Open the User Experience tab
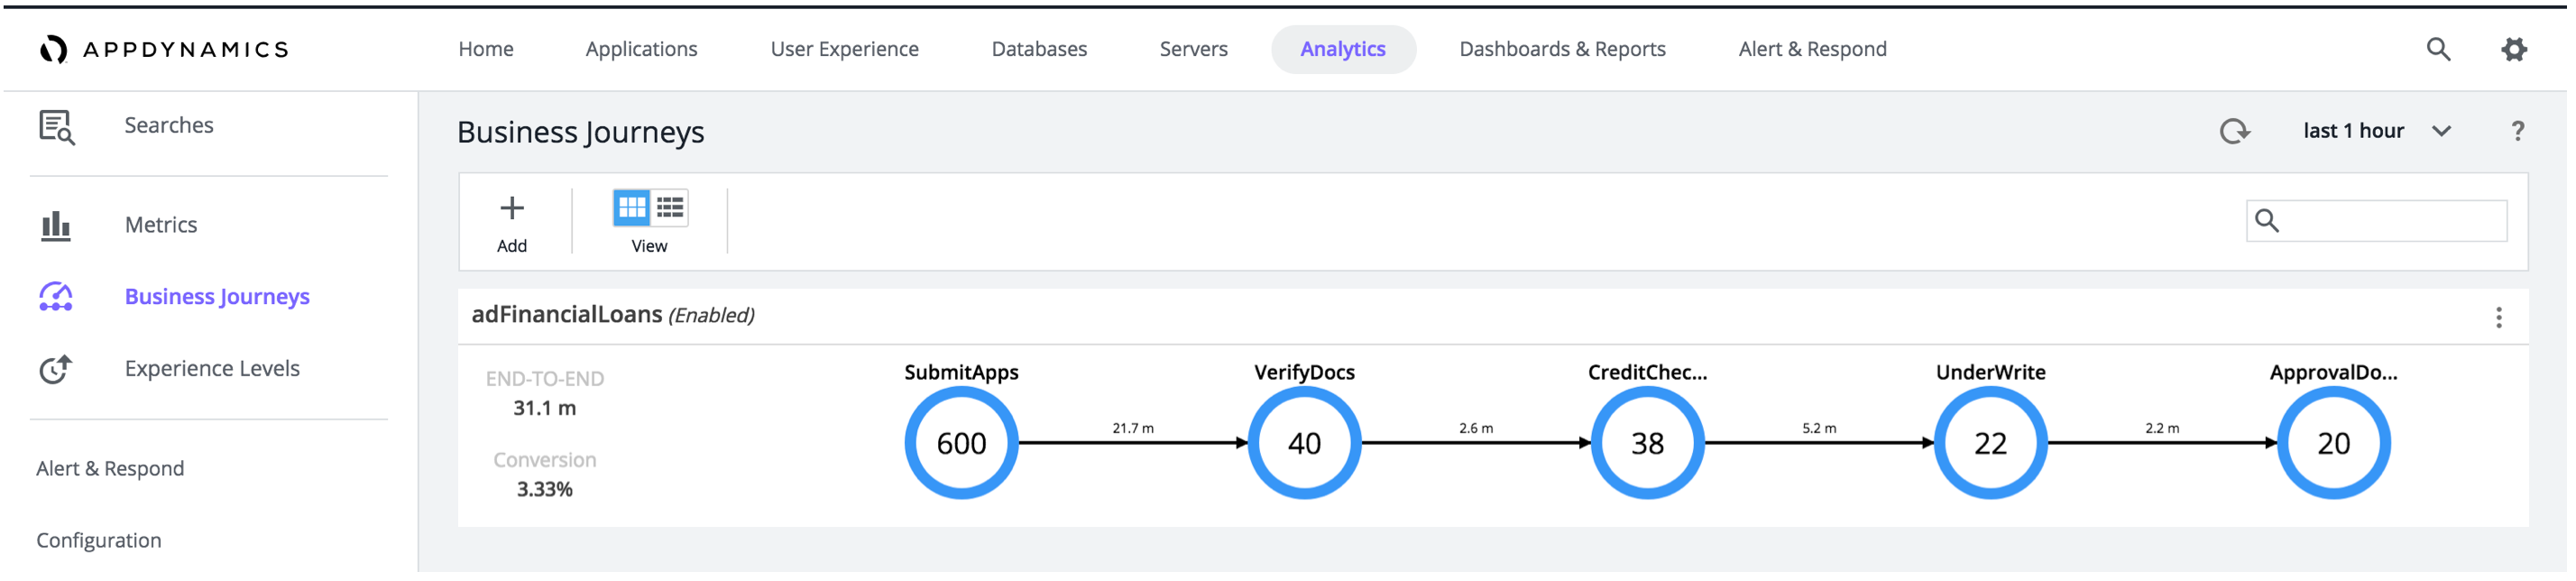Image resolution: width=2576 pixels, height=581 pixels. click(847, 49)
